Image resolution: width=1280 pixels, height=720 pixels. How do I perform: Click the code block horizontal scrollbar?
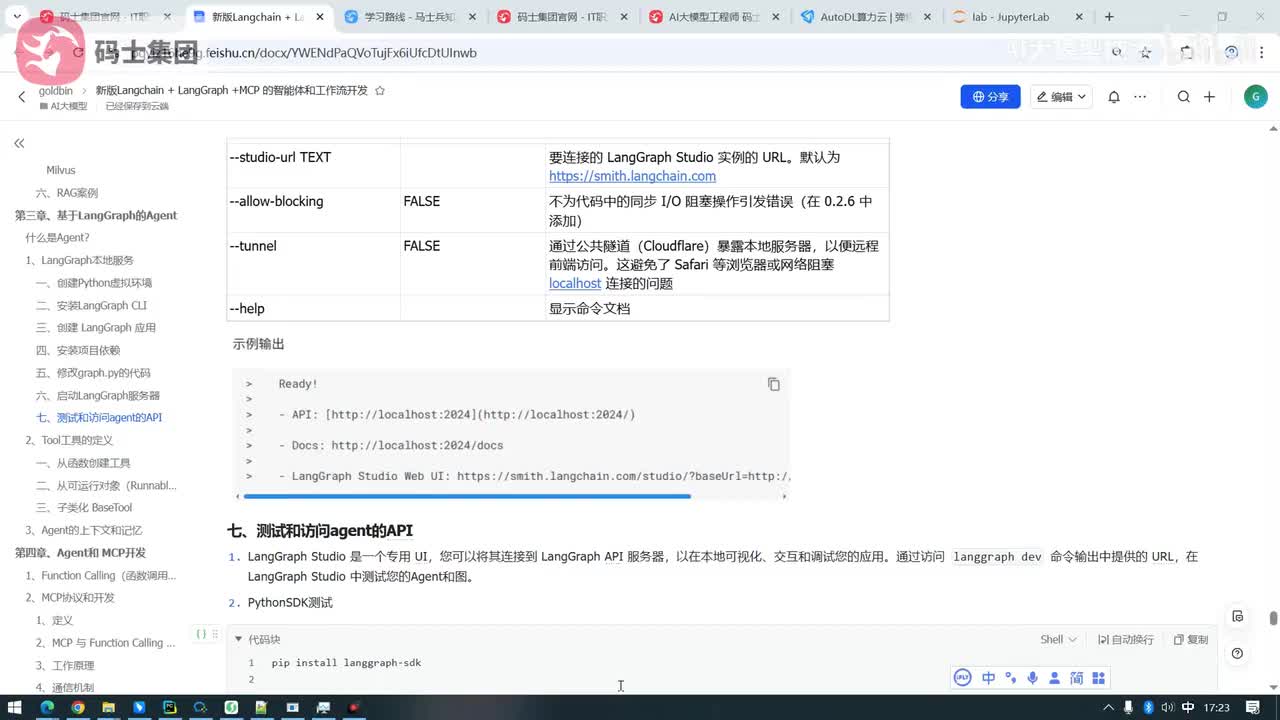(467, 496)
